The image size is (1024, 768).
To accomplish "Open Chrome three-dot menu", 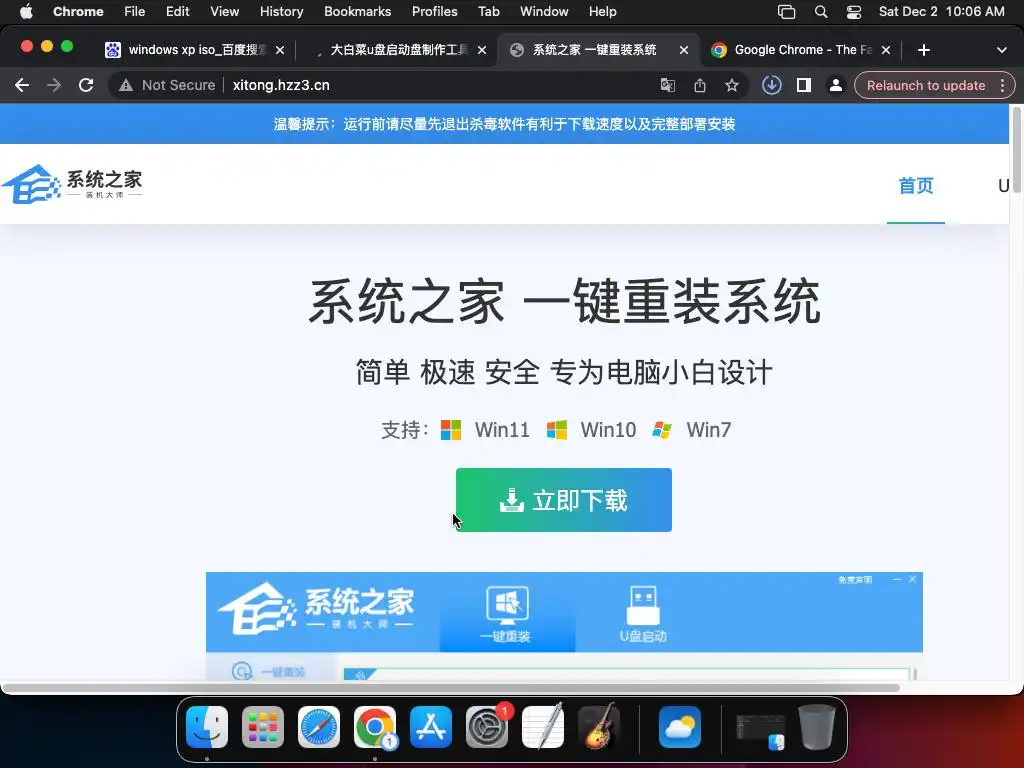I will tap(1002, 86).
